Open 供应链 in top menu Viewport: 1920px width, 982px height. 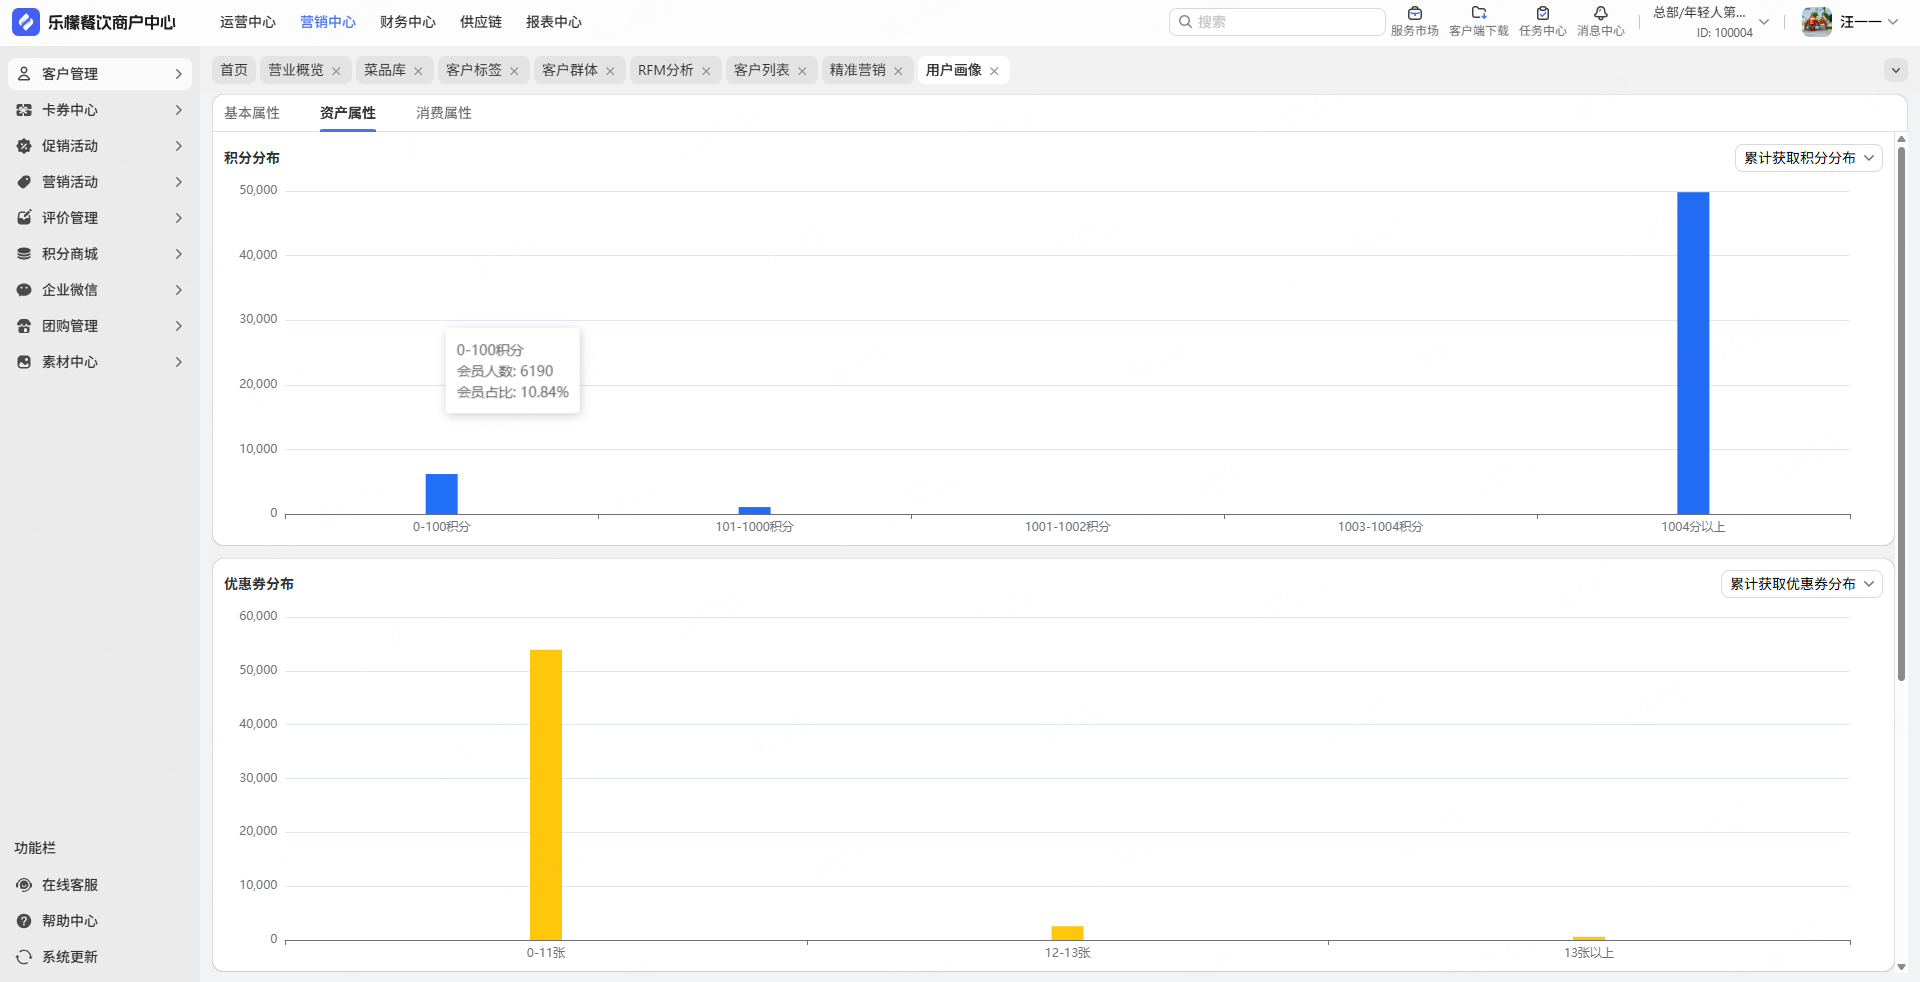481,22
